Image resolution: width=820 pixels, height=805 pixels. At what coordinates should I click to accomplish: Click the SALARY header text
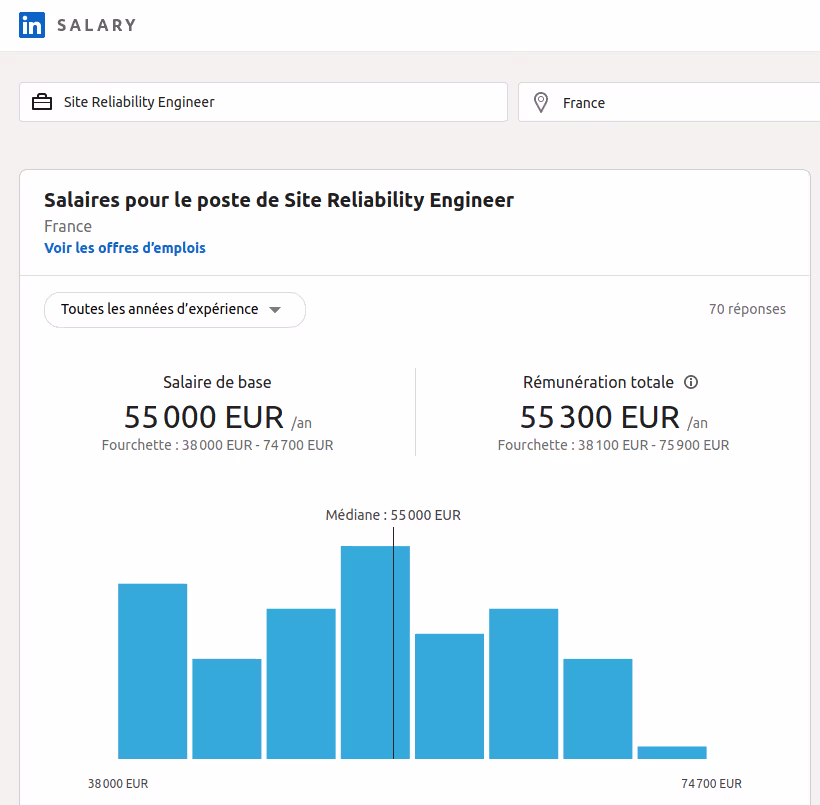tap(97, 25)
